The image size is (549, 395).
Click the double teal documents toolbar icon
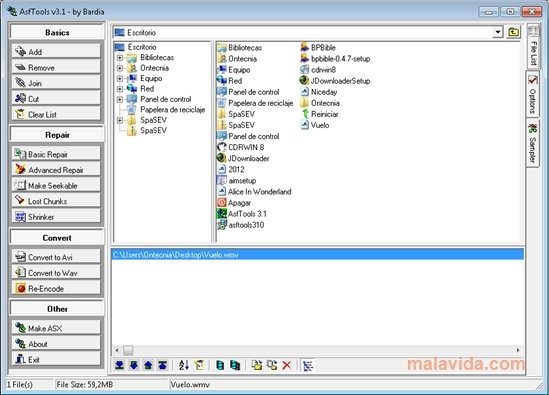[x=235, y=365]
